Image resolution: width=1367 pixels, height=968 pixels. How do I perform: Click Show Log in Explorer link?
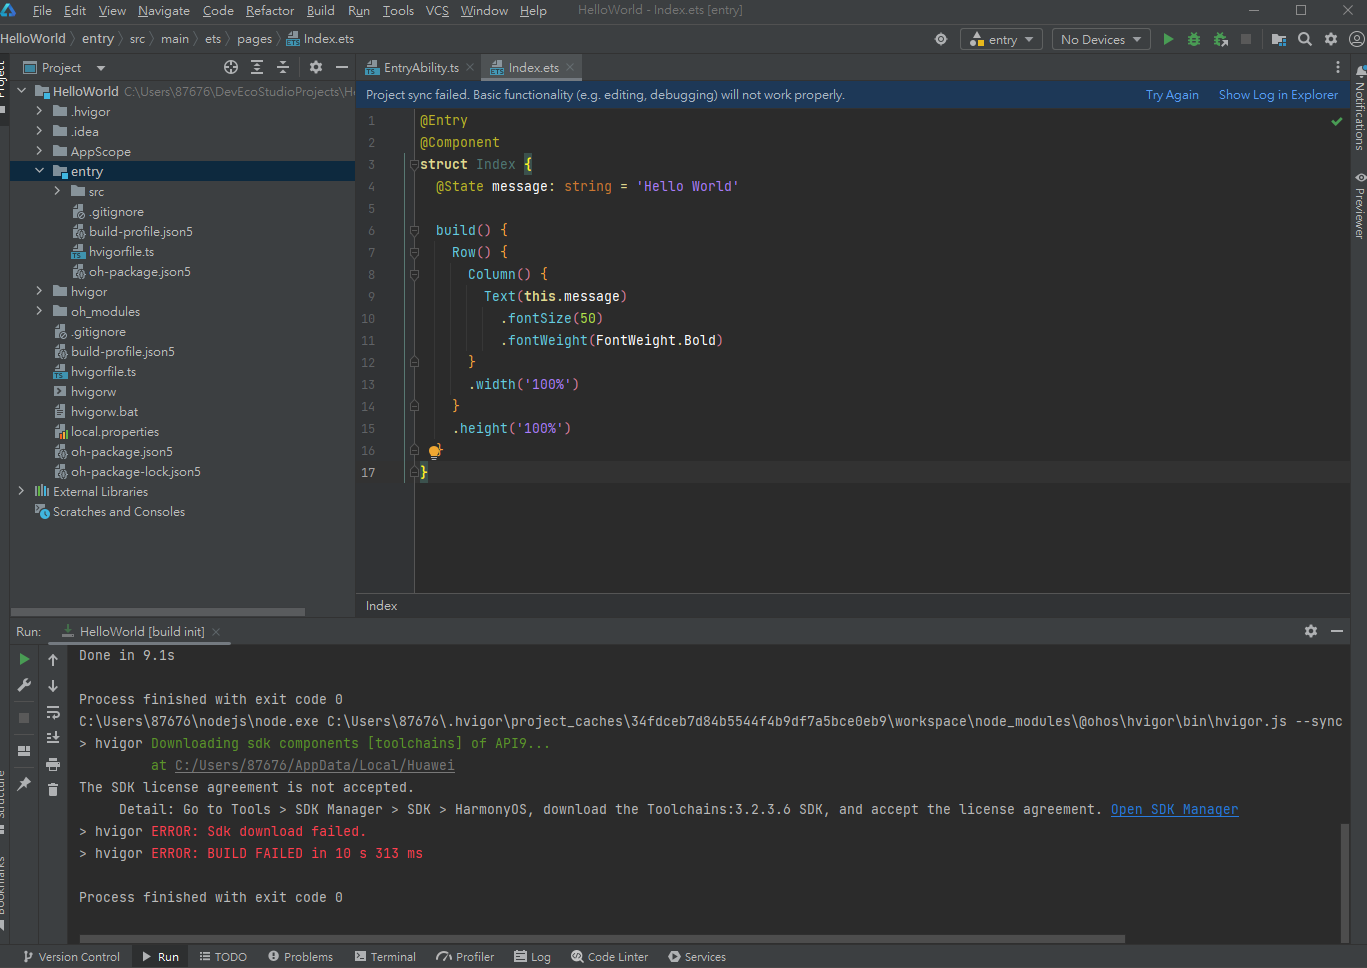[x=1278, y=95]
